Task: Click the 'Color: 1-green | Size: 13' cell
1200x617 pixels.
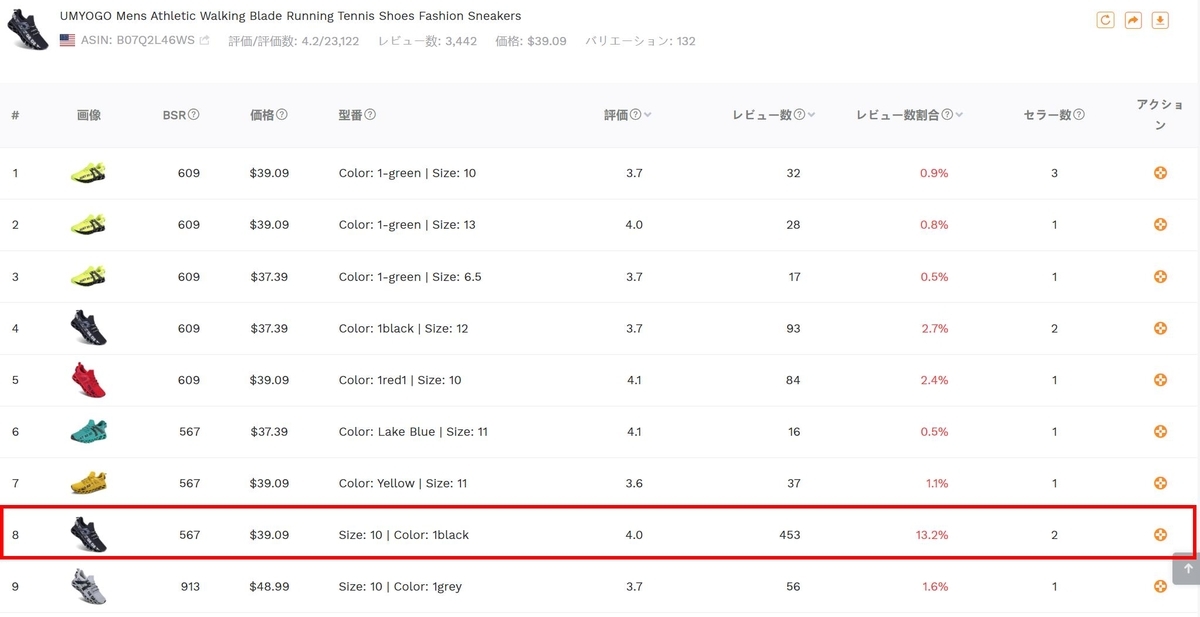Action: pyautogui.click(x=407, y=225)
